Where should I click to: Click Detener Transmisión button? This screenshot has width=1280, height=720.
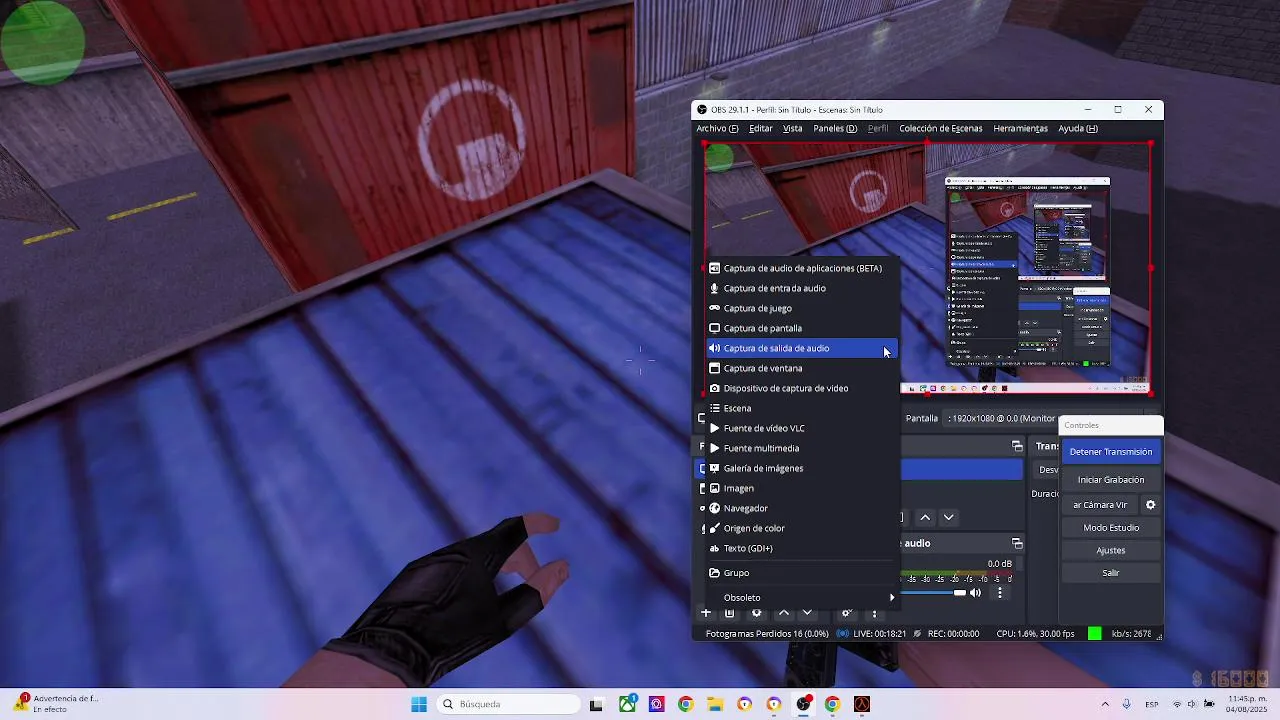pyautogui.click(x=1111, y=452)
